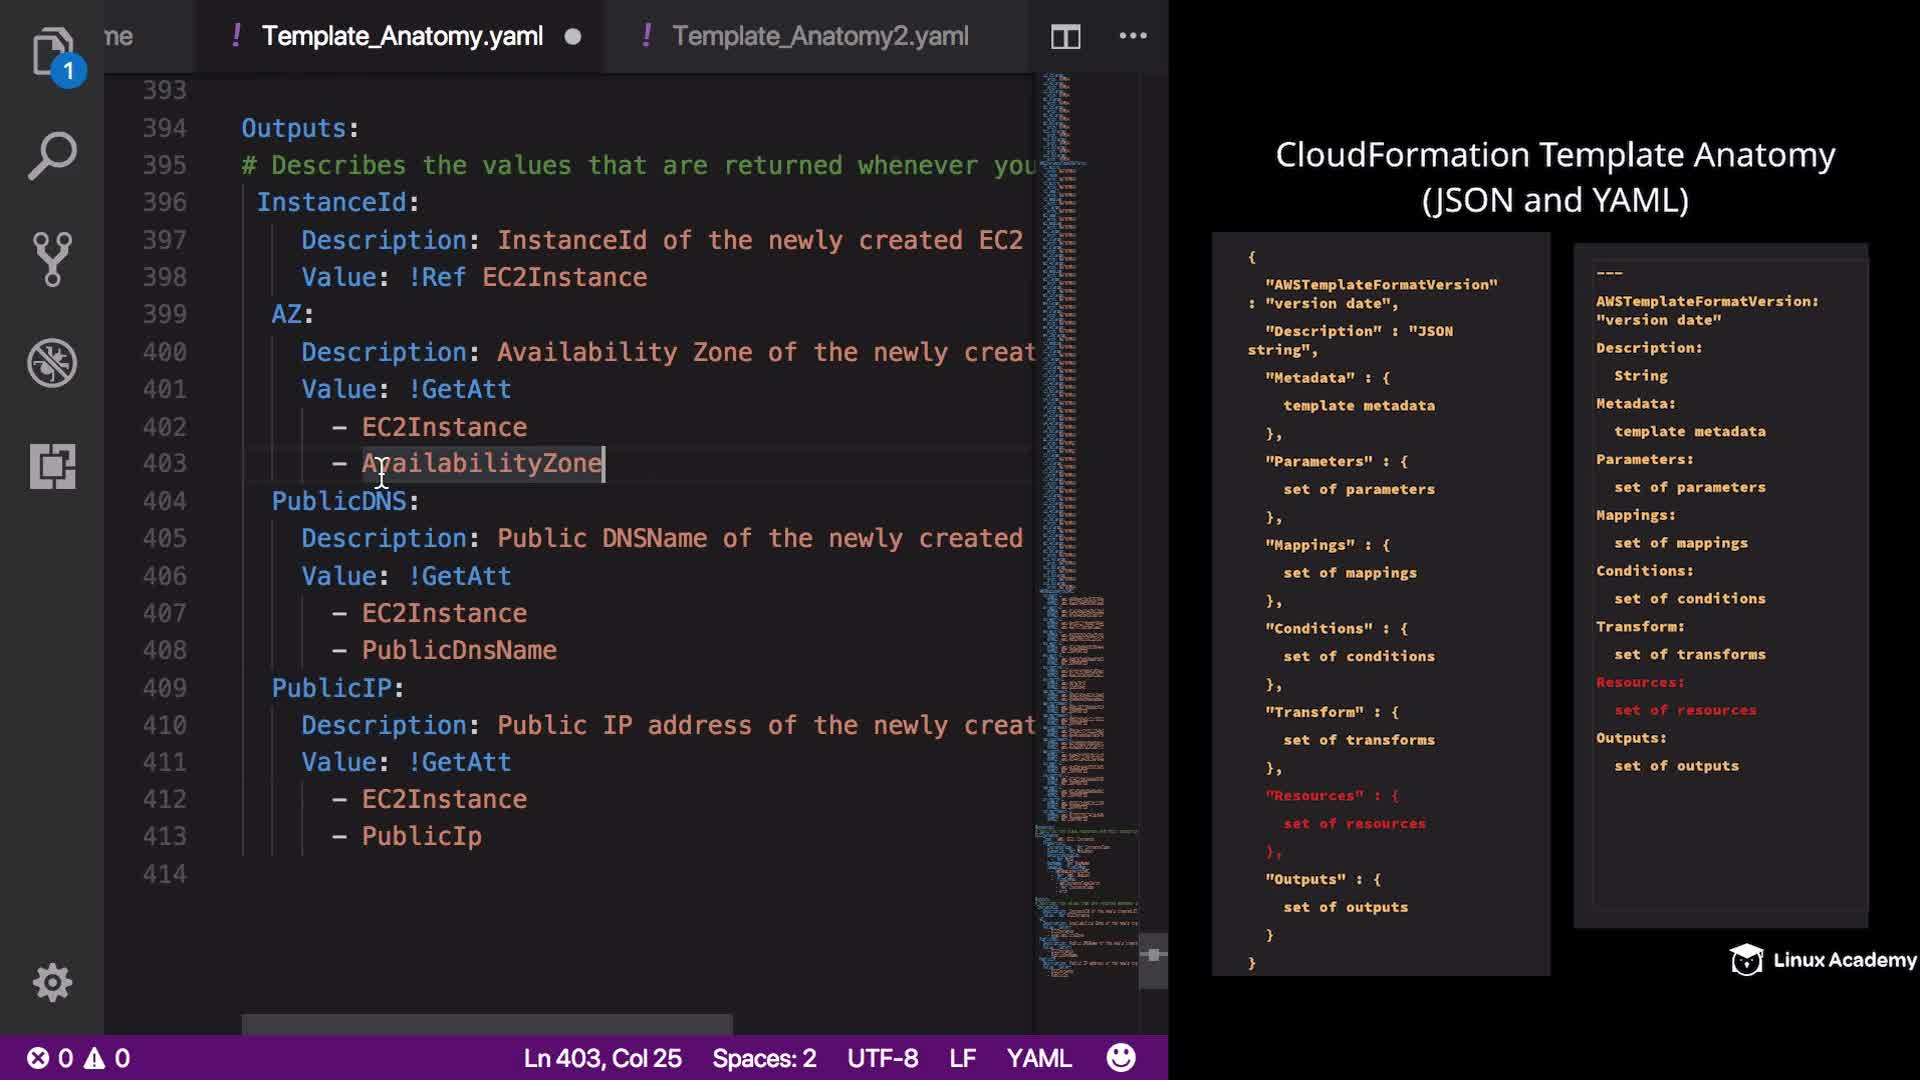This screenshot has height=1080, width=1920.
Task: Open the Search magnifier panel
Action: point(52,156)
